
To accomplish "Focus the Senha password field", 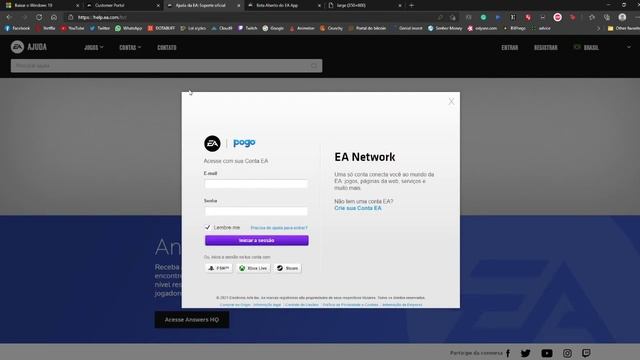I will (x=256, y=211).
